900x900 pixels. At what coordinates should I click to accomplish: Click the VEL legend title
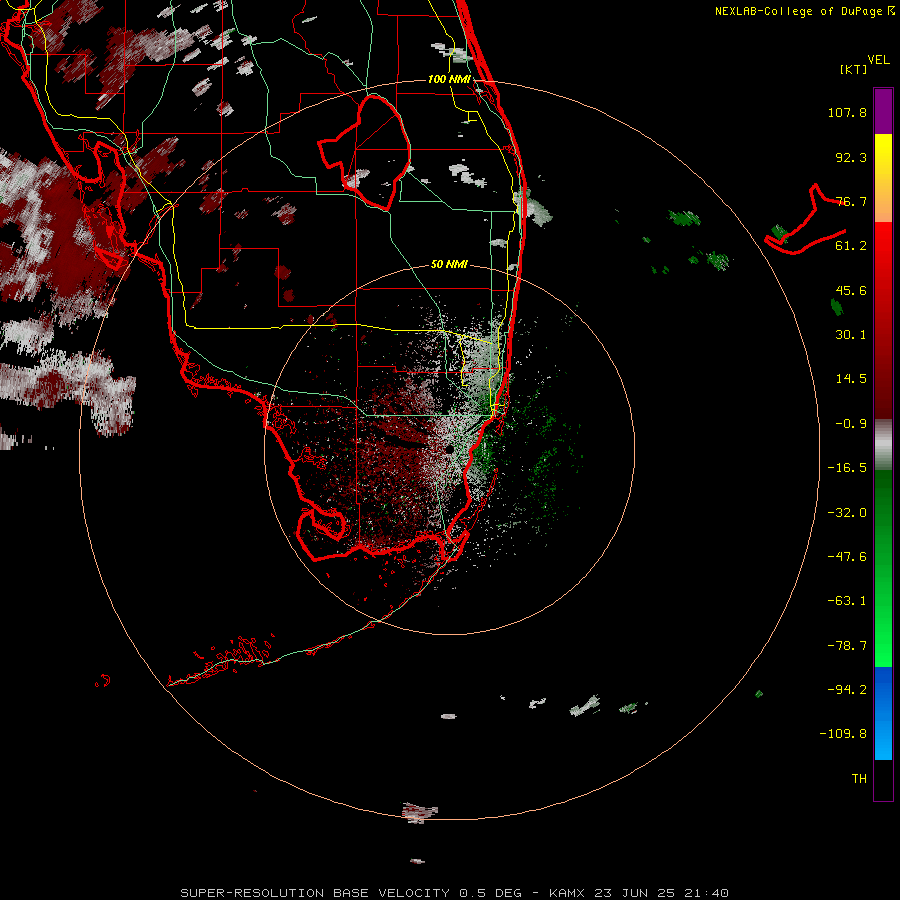[878, 60]
